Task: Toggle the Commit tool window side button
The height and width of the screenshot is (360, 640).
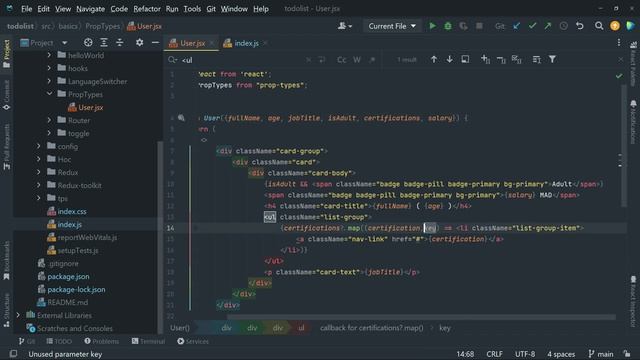Action: pos(7,95)
